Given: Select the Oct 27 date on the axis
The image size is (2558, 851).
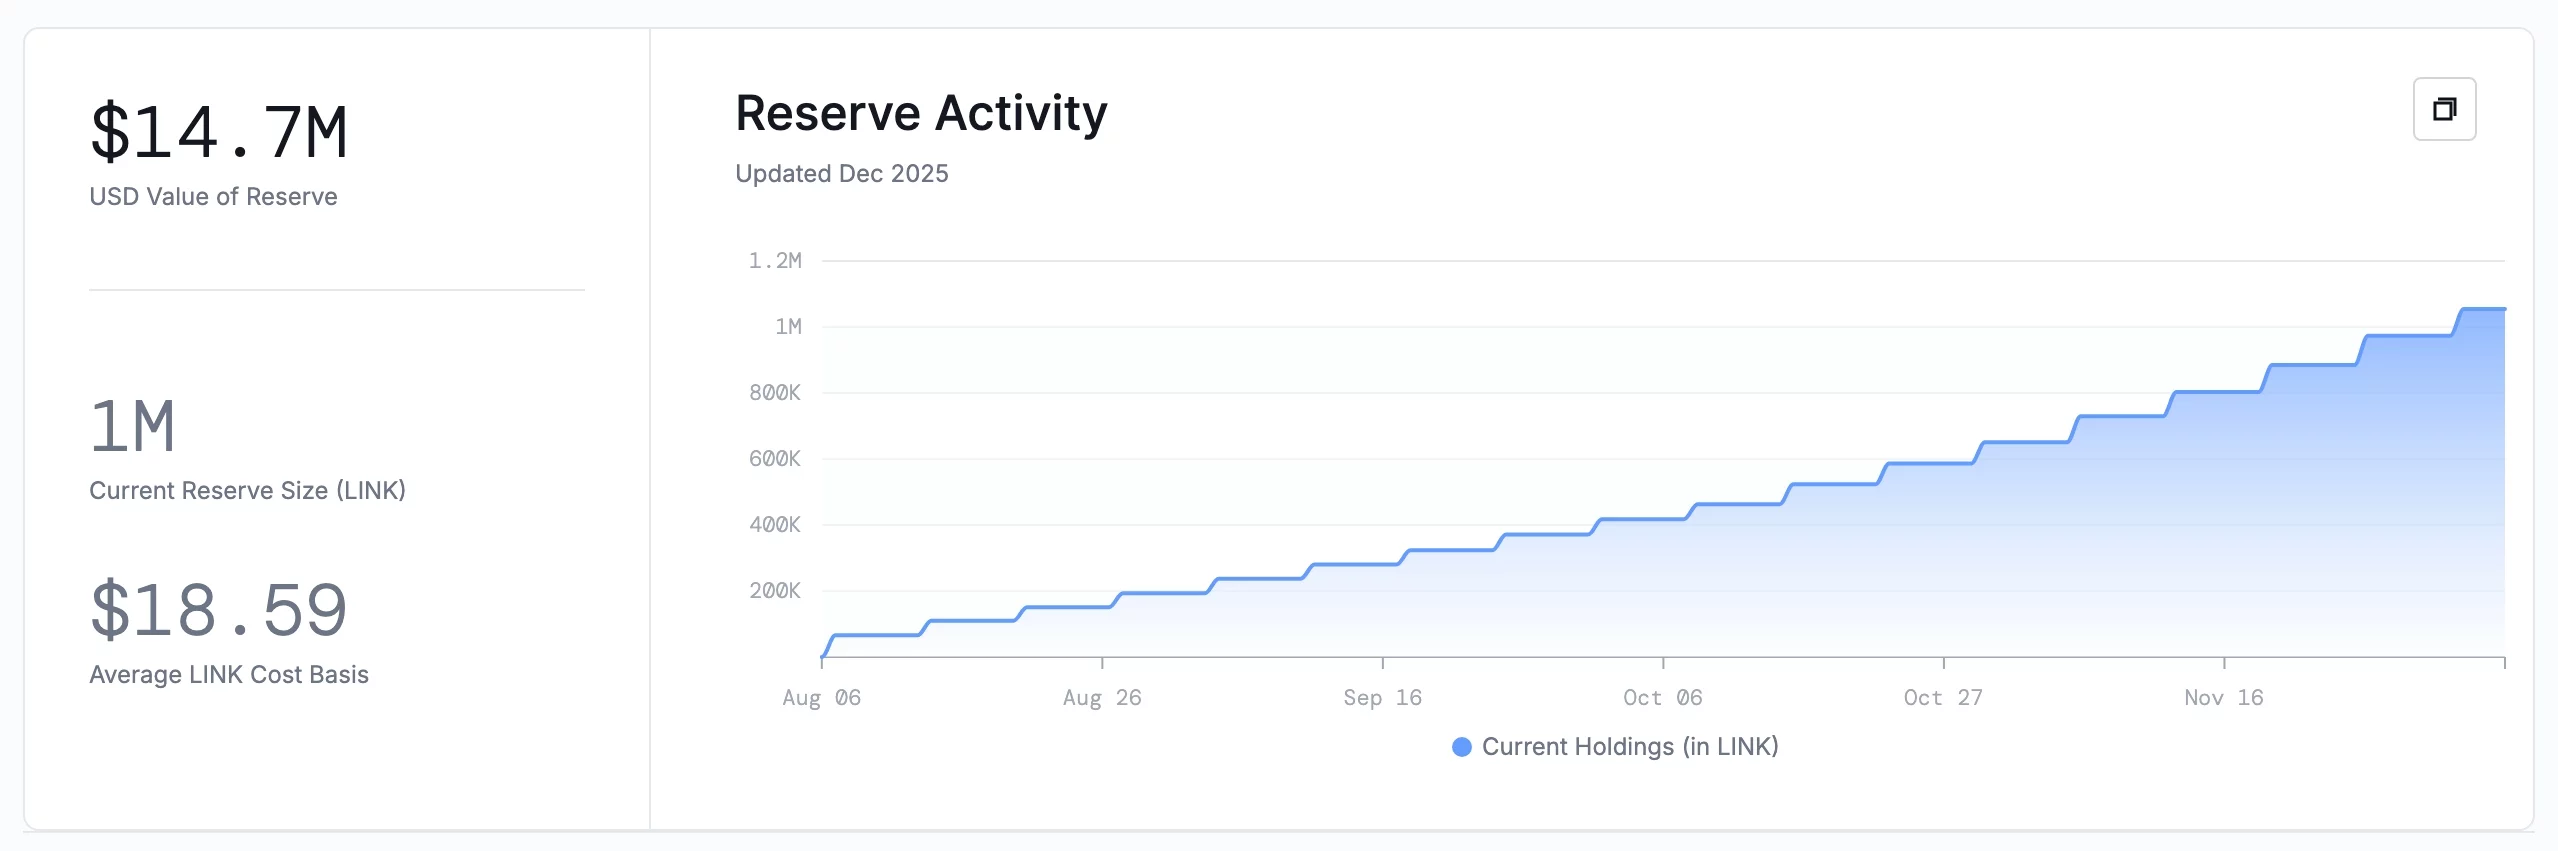Looking at the screenshot, I should [x=1942, y=698].
